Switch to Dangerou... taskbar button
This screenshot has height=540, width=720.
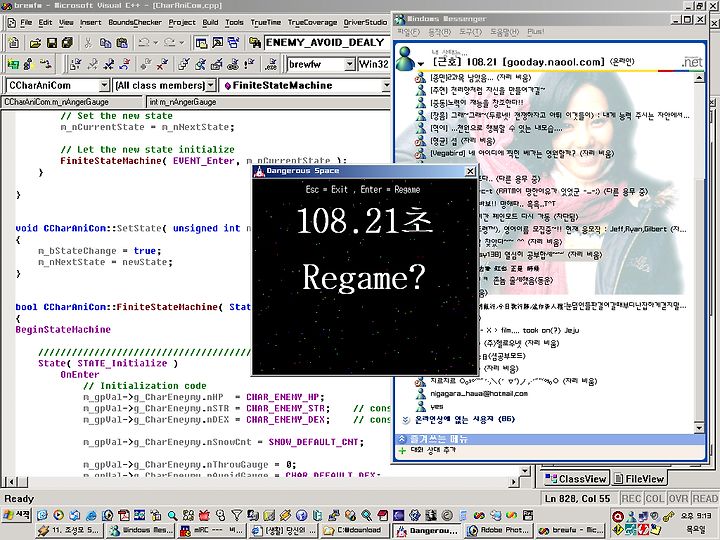click(427, 531)
